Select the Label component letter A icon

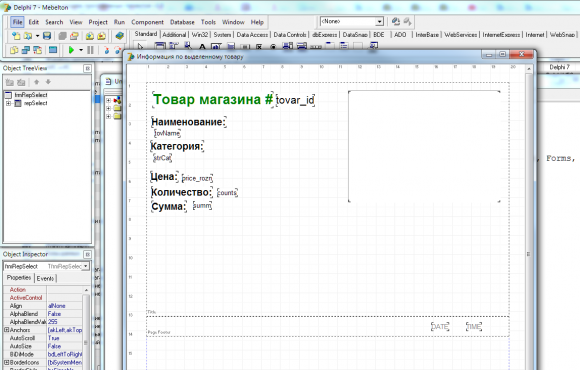tap(202, 47)
